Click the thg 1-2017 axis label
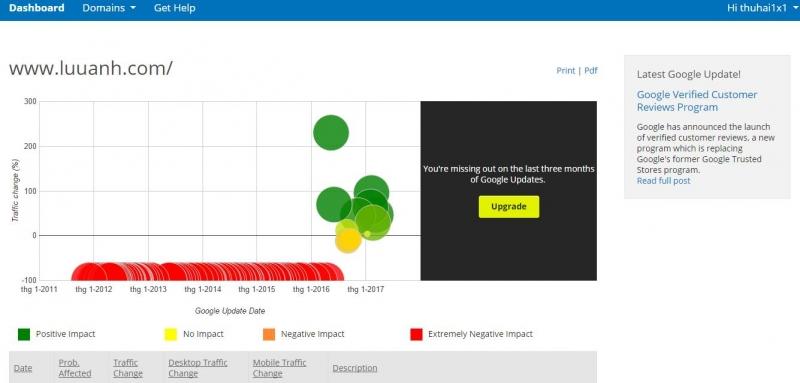The image size is (800, 383). click(x=365, y=289)
